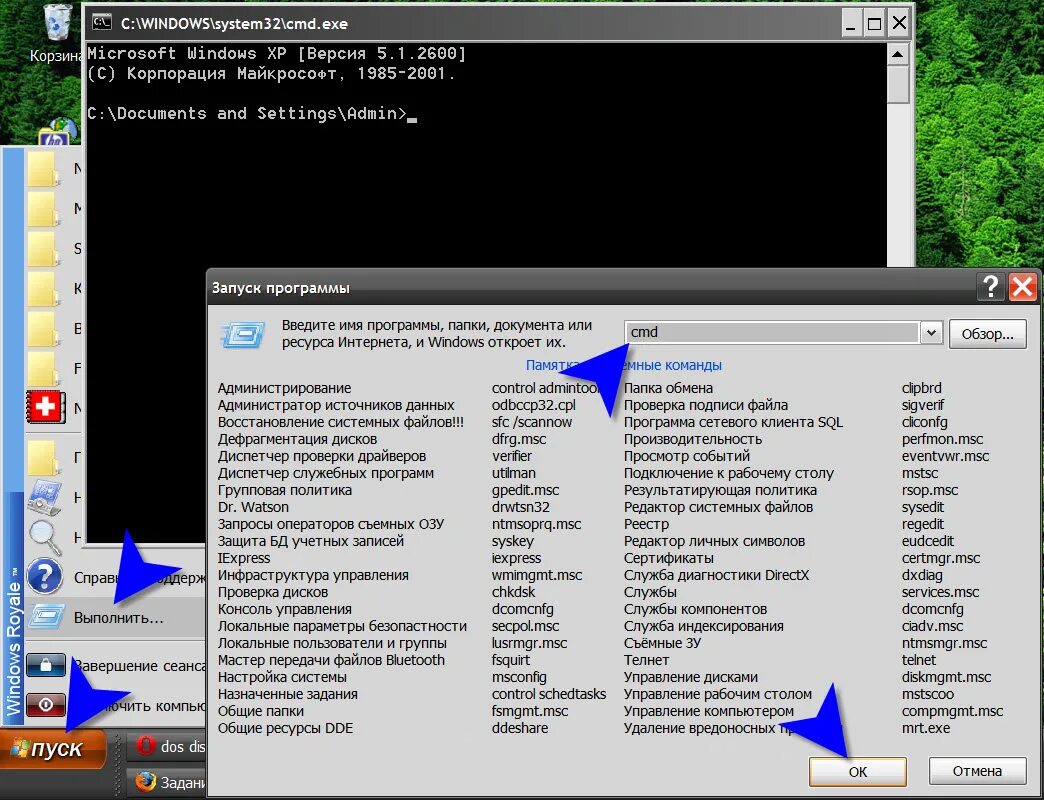Click the row 'Dr. Watson'
Viewport: 1044px width, 800px height.
(x=253, y=507)
